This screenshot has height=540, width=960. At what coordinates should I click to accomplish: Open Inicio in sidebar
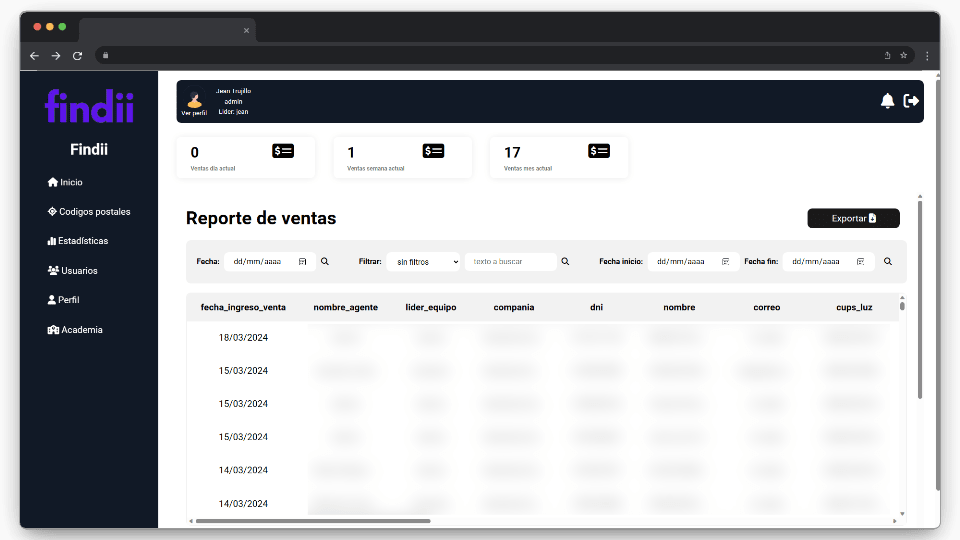(65, 182)
